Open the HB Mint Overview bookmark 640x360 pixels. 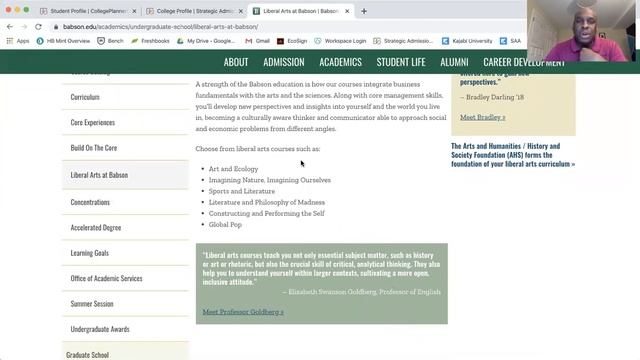coord(63,41)
